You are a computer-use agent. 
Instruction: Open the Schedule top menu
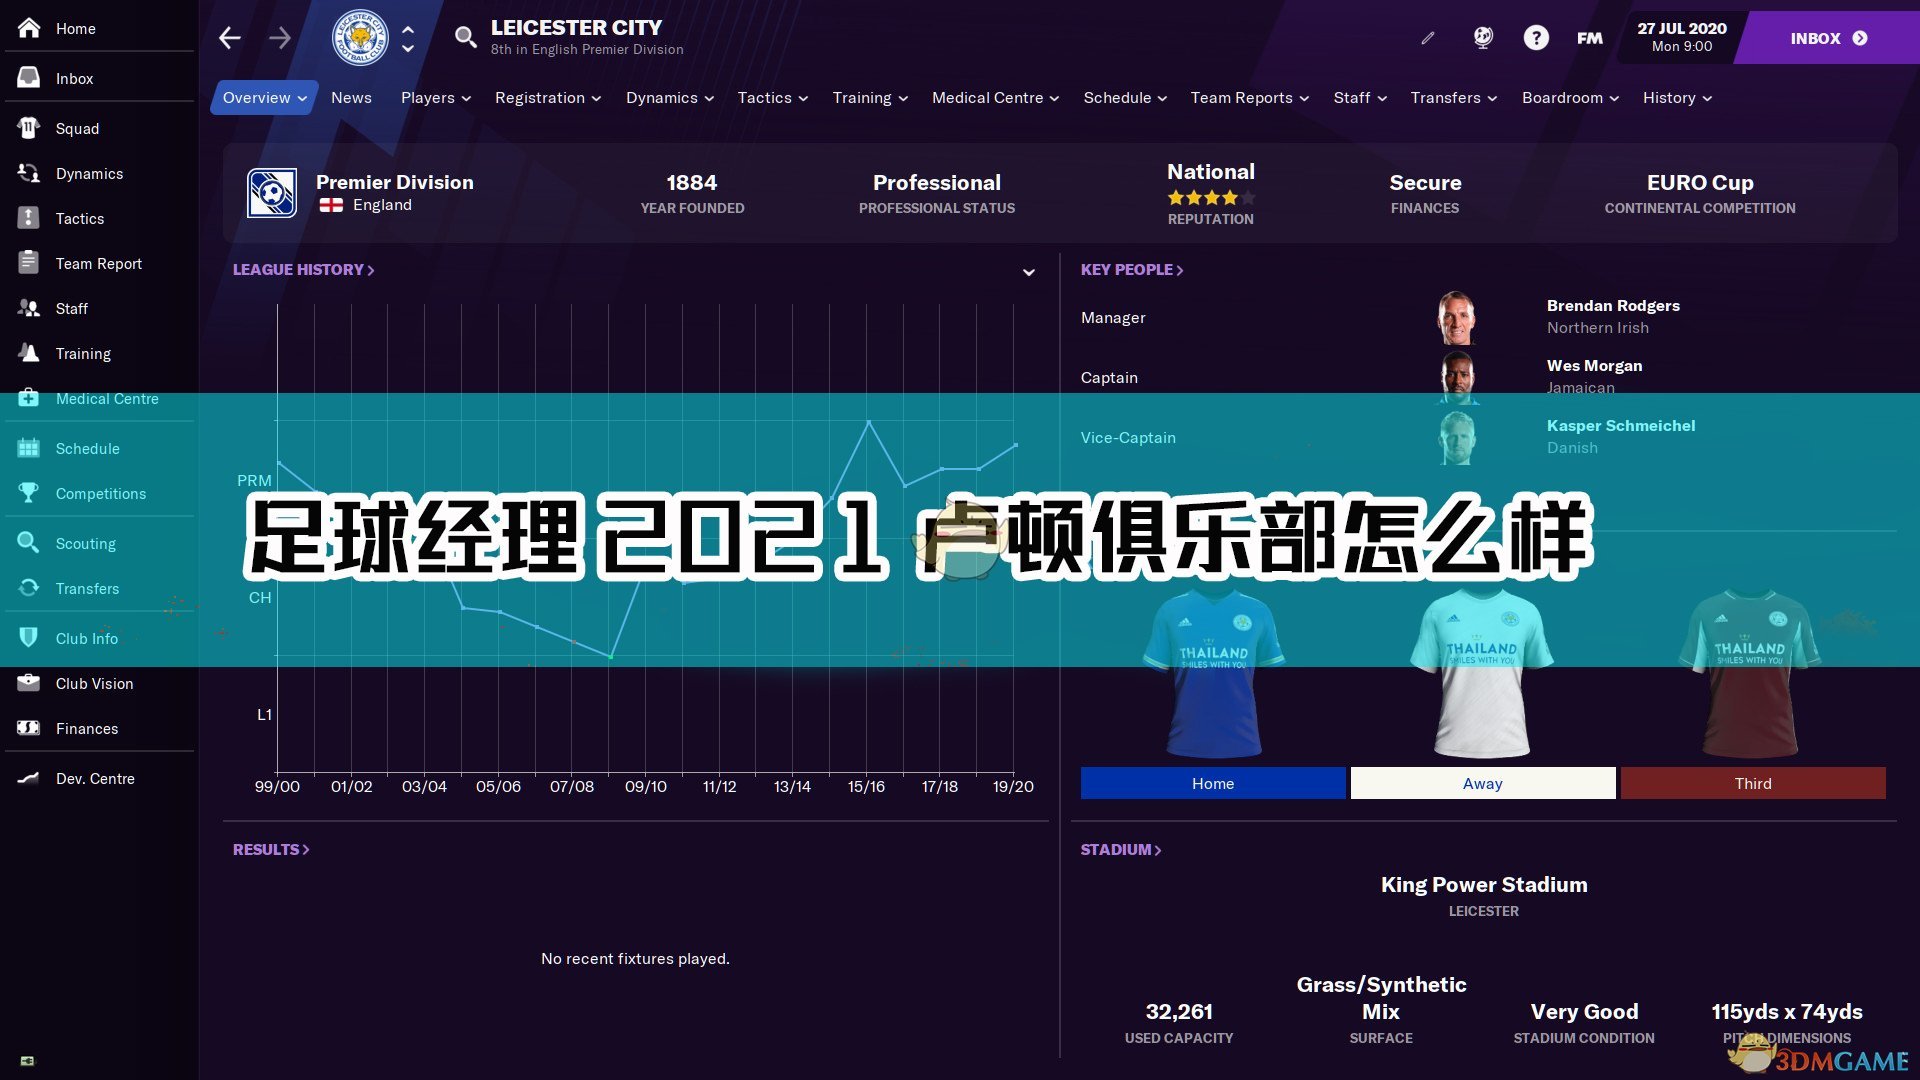tap(1125, 98)
